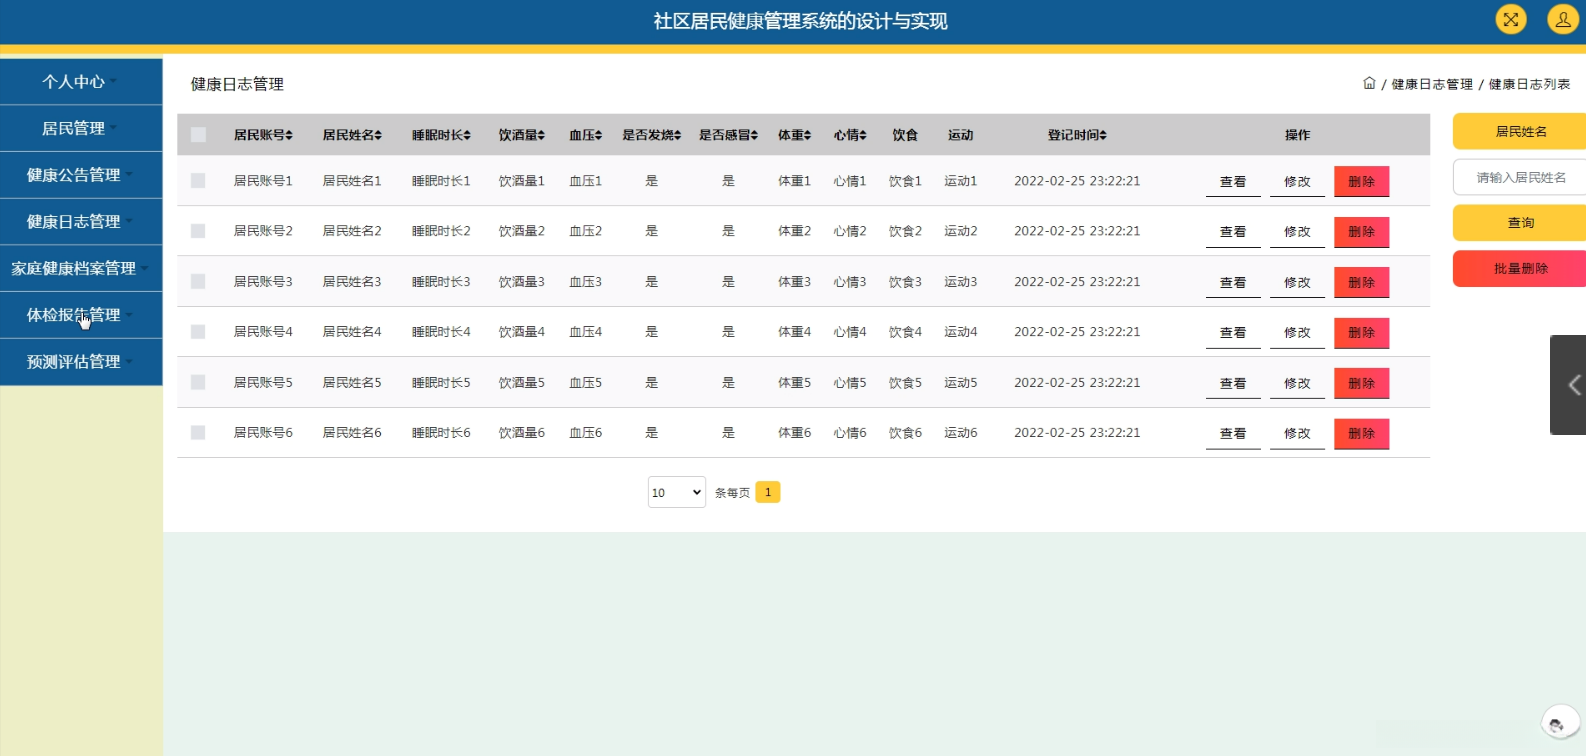Click 修改 for row 居民账号6
Screen dimensions: 1586x756
coord(1297,434)
